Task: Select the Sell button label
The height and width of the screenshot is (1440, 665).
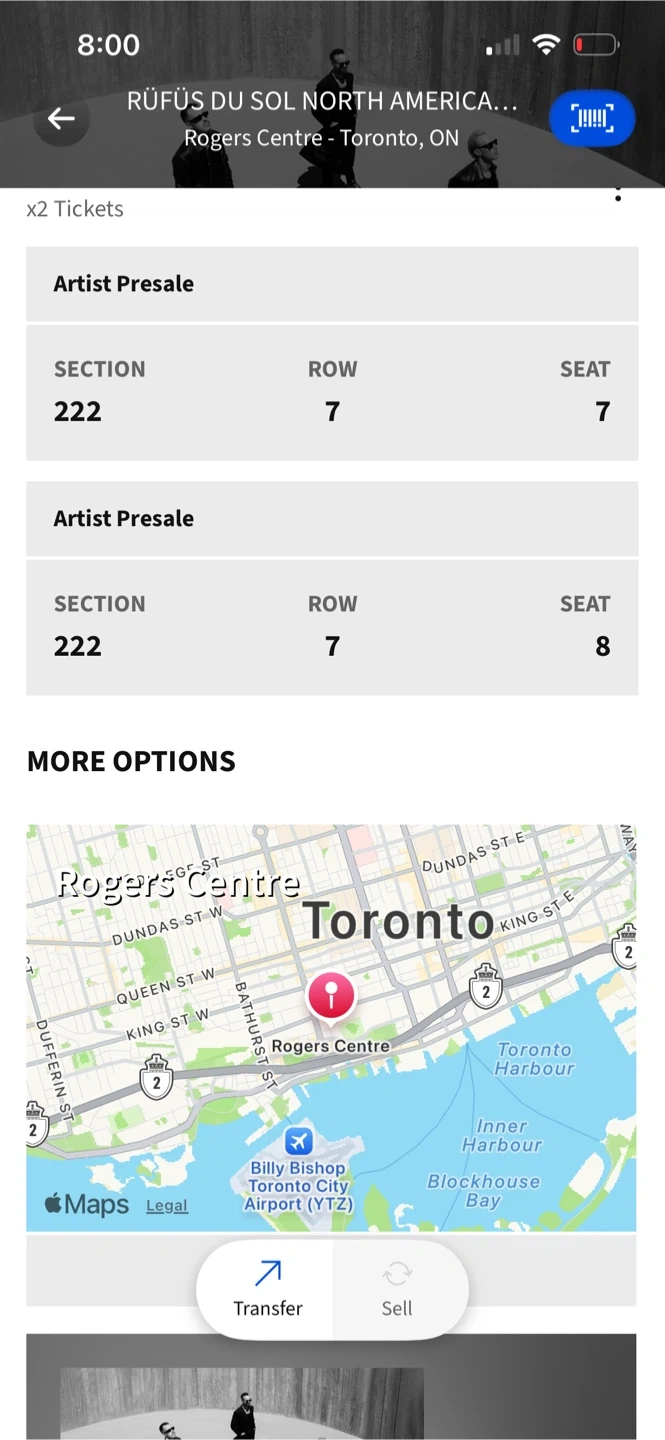Action: [x=397, y=1308]
